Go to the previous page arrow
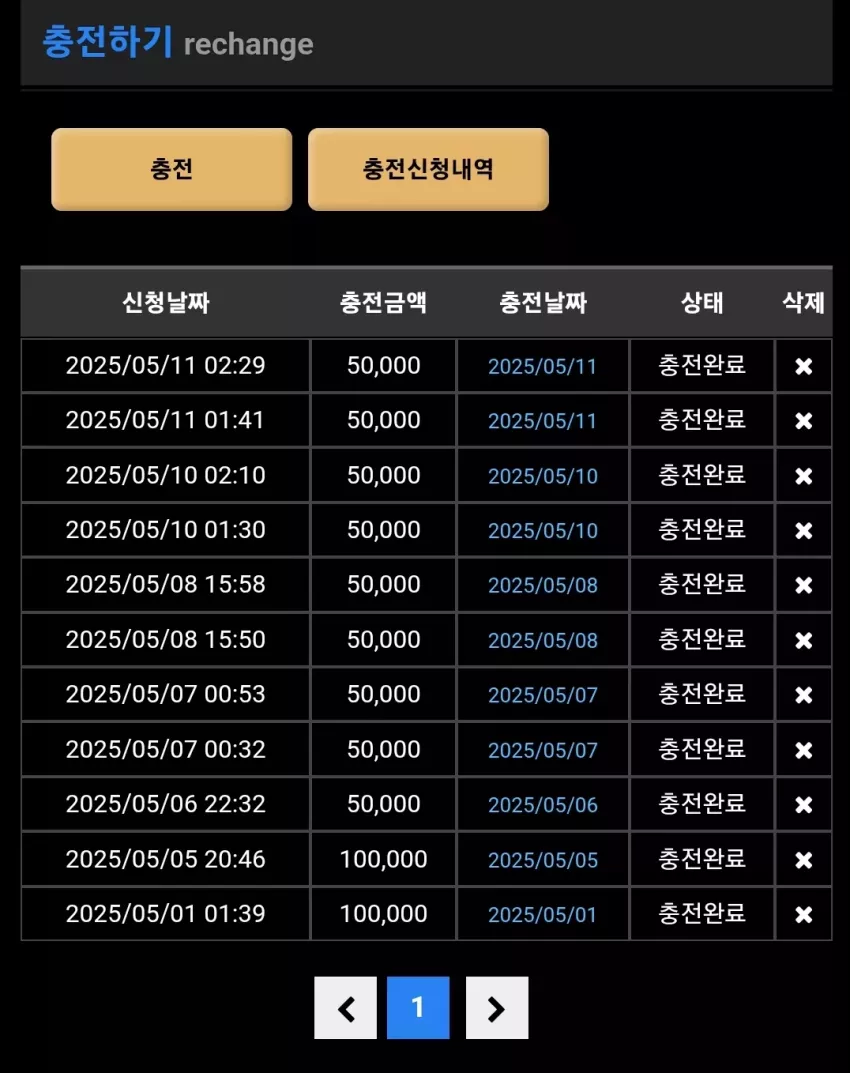Image resolution: width=850 pixels, height=1073 pixels. coord(346,1008)
